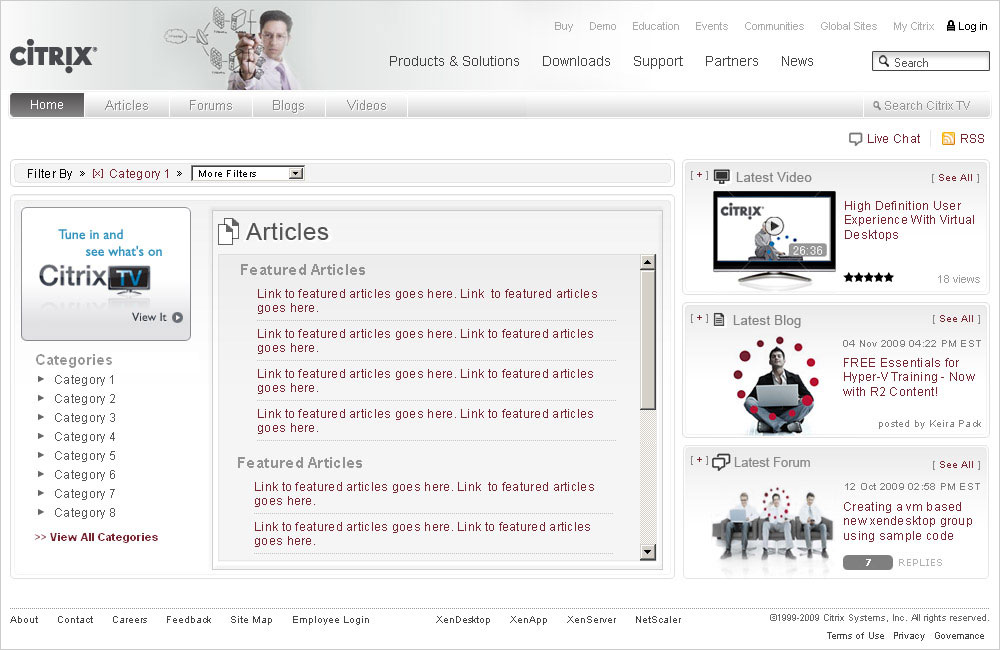Open the Blogs tab
This screenshot has width=1000, height=650.
[288, 105]
